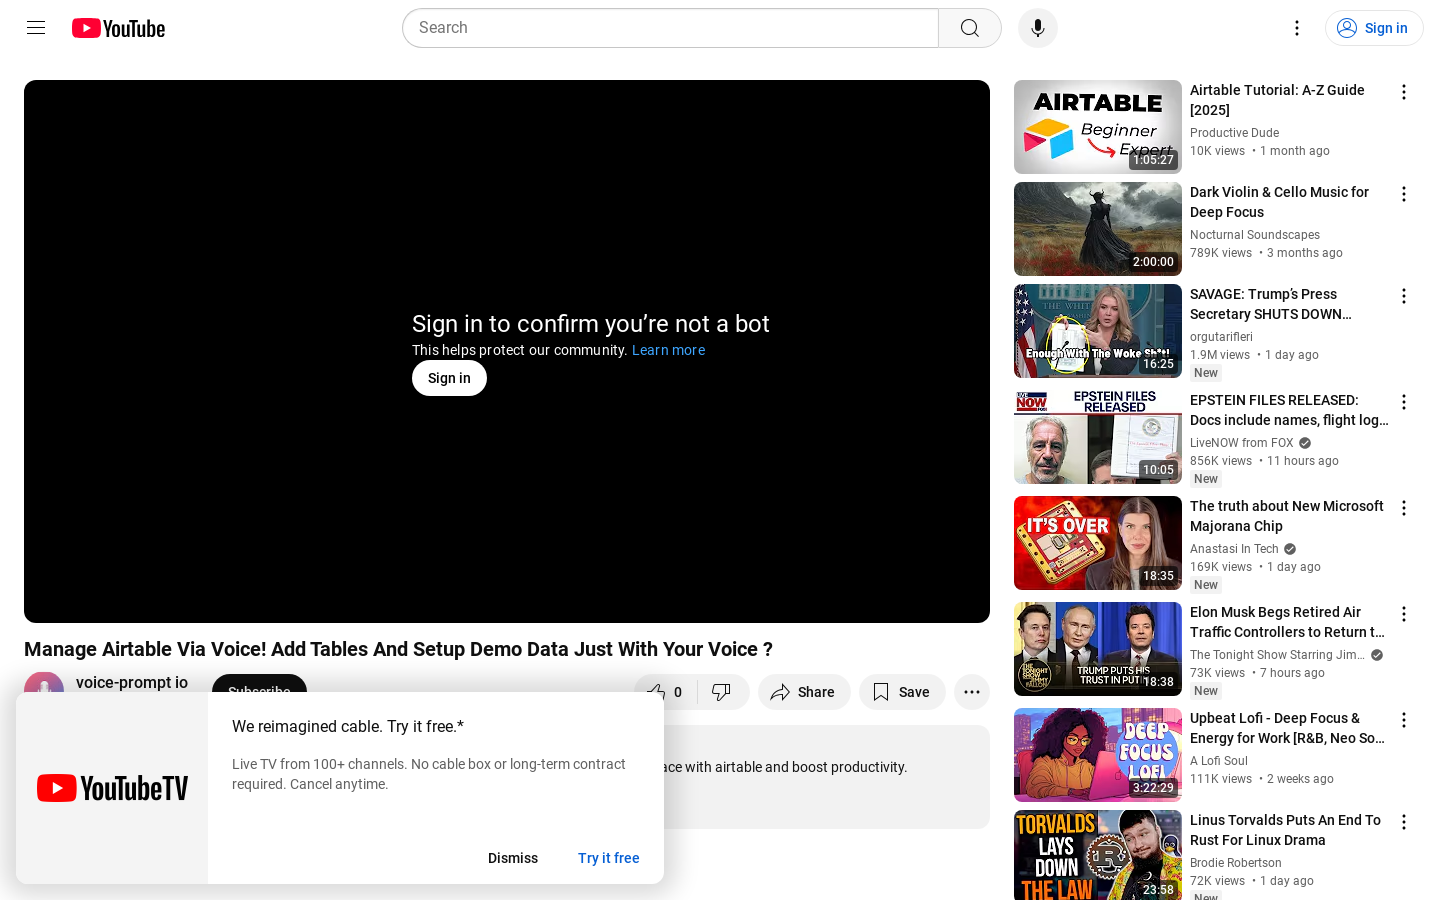Click title 'Dark Violin & Cello Music for Deep Focus'
The image size is (1440, 900).
click(1279, 202)
